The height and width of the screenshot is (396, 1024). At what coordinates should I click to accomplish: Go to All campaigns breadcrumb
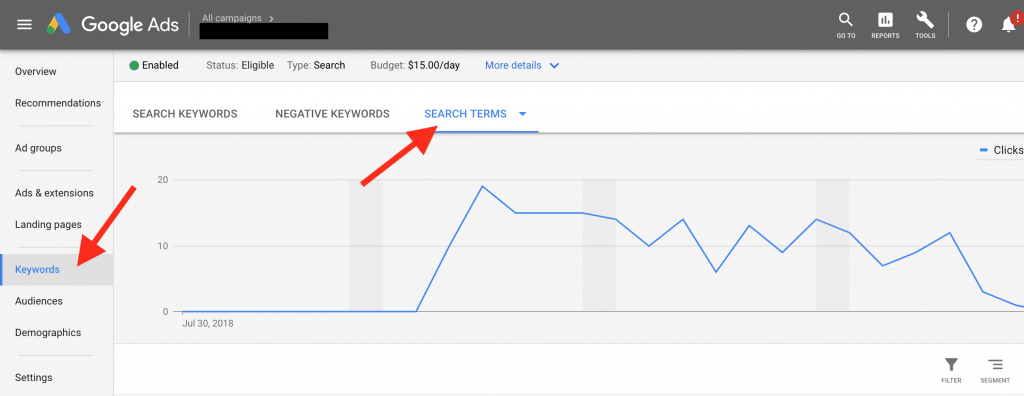click(x=232, y=18)
